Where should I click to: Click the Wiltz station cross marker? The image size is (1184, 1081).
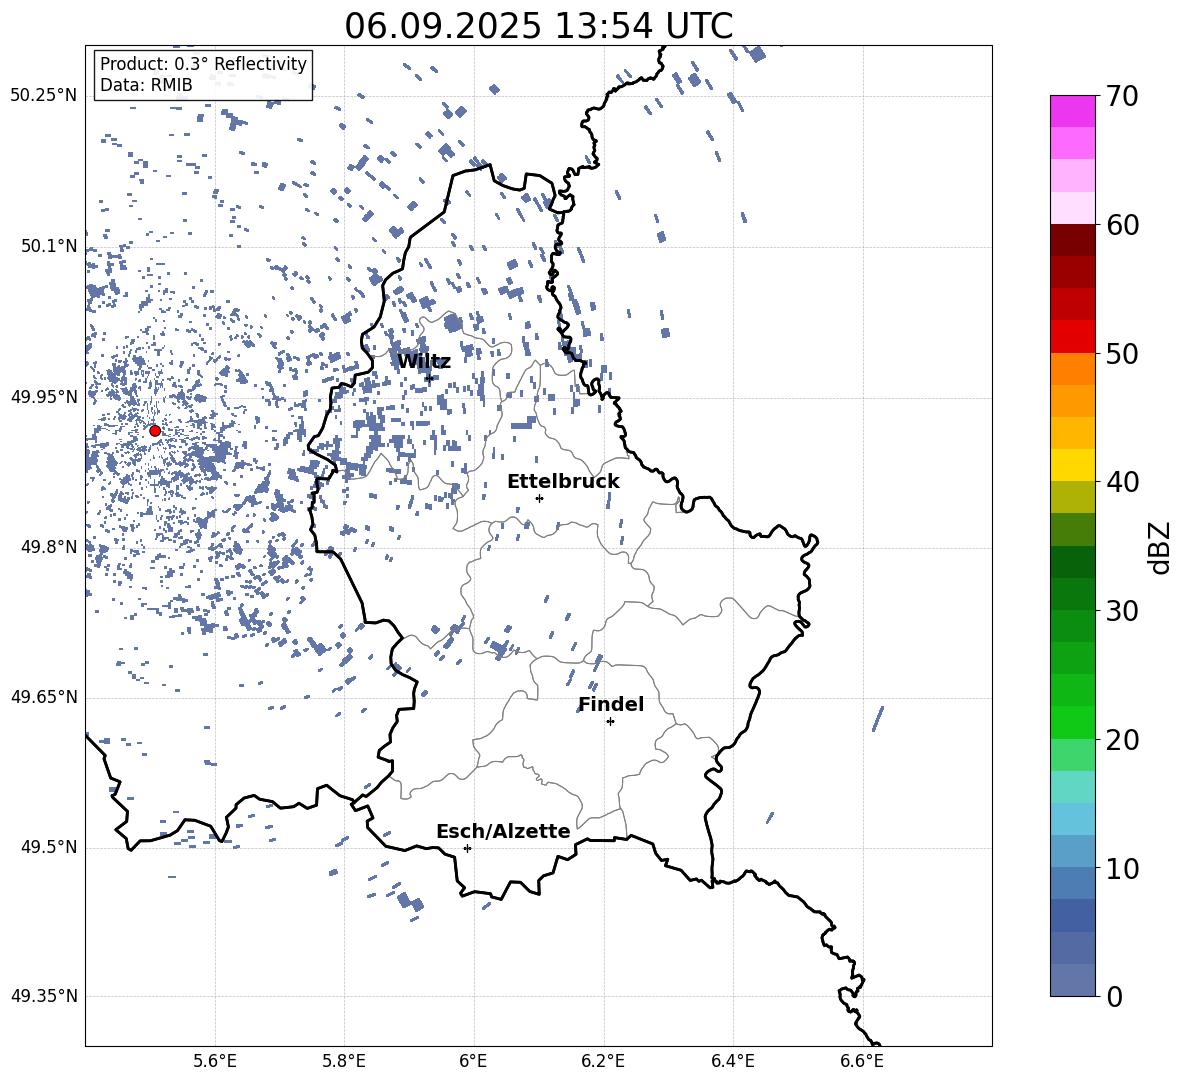[430, 378]
